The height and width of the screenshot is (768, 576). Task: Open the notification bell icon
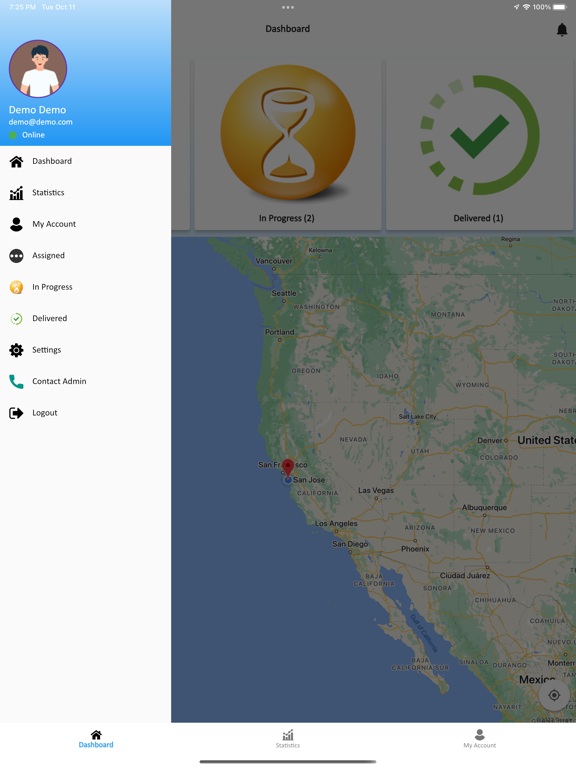[x=562, y=29]
